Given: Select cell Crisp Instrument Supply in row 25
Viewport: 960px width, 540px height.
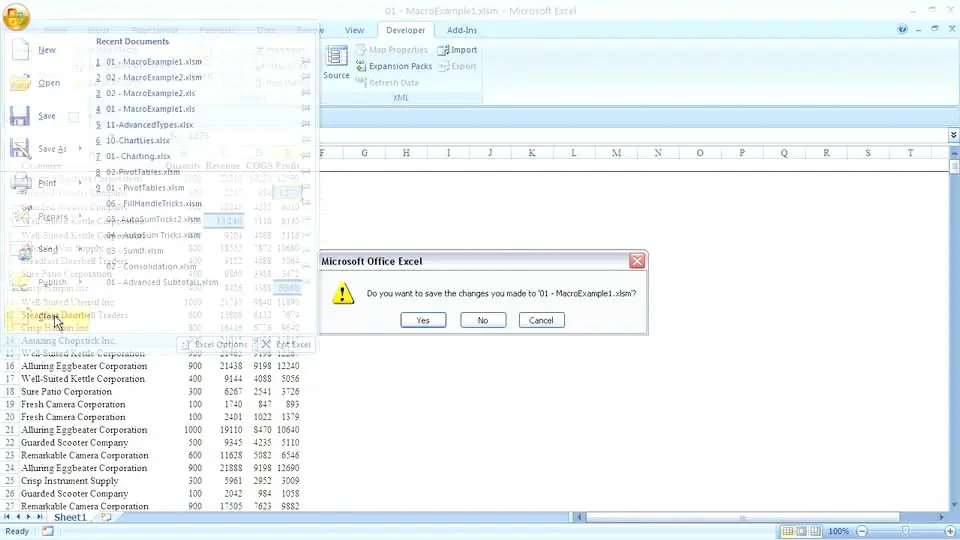Looking at the screenshot, I should pos(69,481).
